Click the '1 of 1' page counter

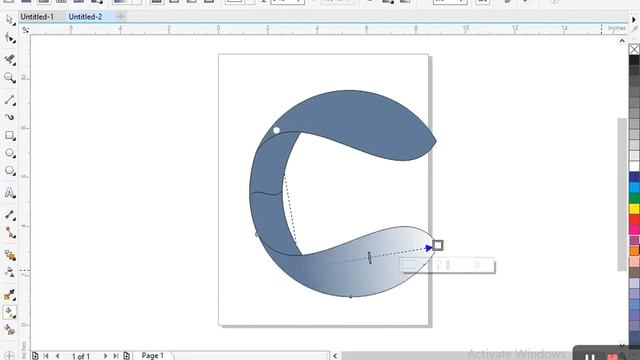(x=81, y=356)
